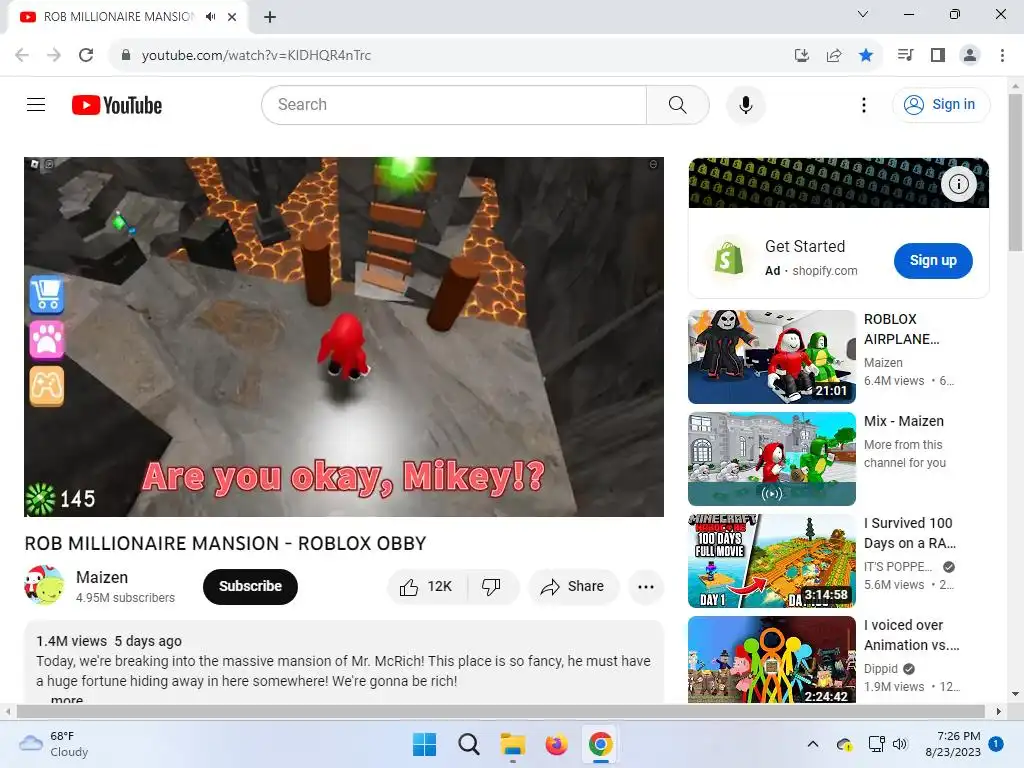Open File Explorer from taskbar

coord(513,744)
